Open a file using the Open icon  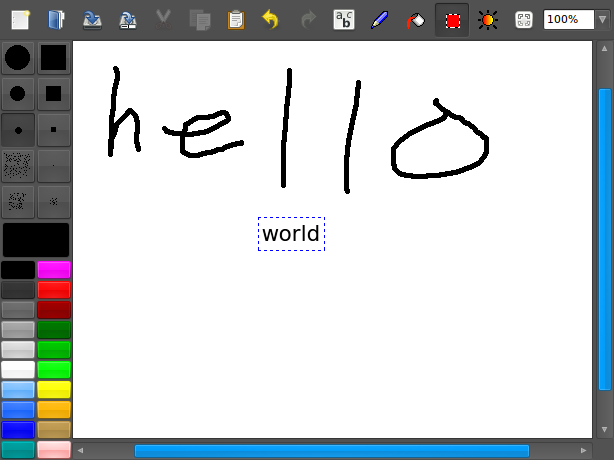pos(56,19)
